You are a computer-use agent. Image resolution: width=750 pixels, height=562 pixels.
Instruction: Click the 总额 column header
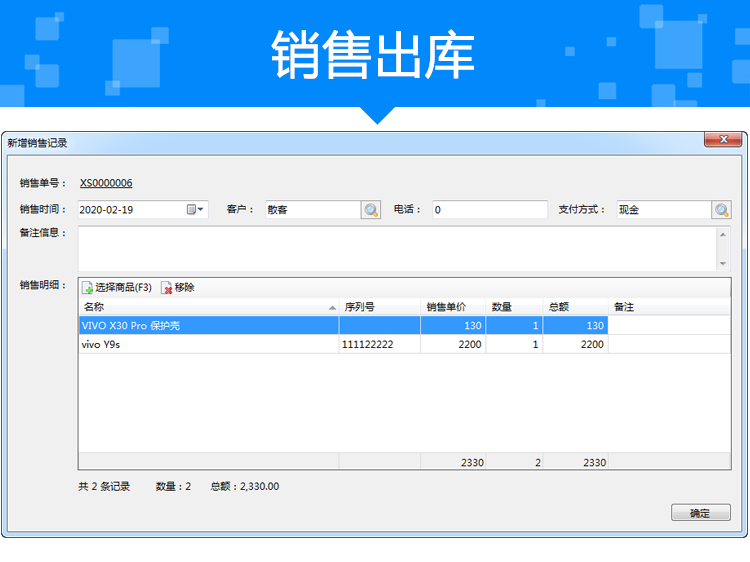(x=575, y=307)
